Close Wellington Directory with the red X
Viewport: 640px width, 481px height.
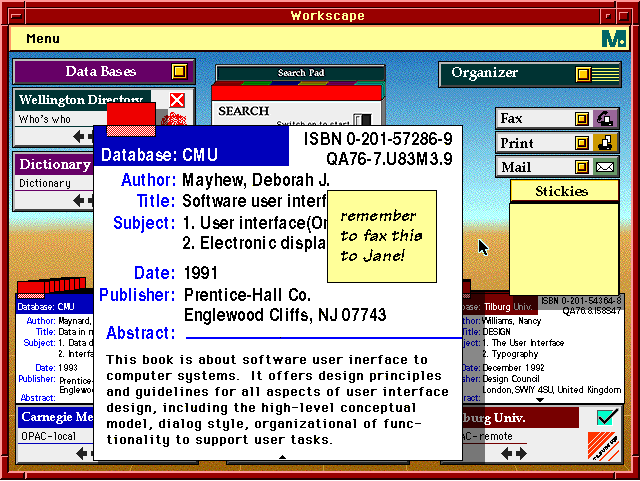coord(177,100)
